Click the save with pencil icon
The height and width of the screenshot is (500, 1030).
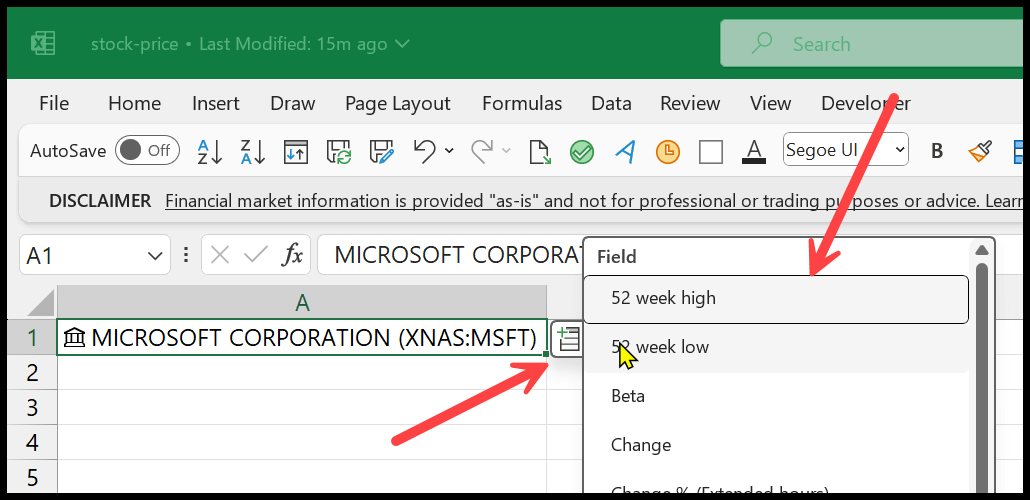point(382,152)
